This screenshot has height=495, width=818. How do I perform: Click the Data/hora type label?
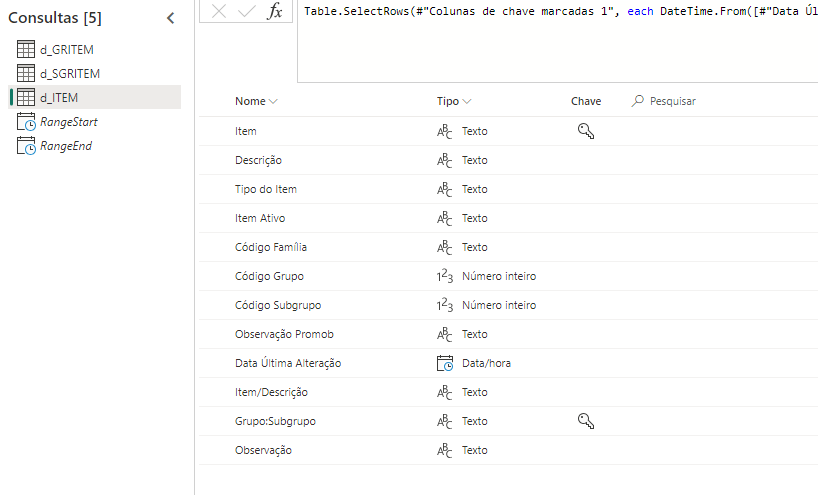click(x=486, y=363)
